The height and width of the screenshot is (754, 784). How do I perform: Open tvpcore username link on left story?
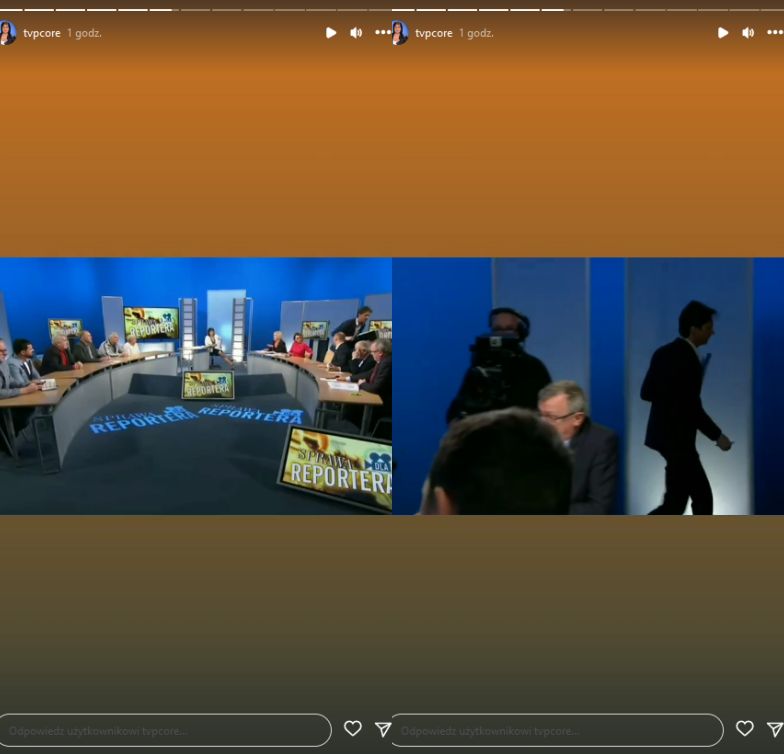(x=42, y=33)
